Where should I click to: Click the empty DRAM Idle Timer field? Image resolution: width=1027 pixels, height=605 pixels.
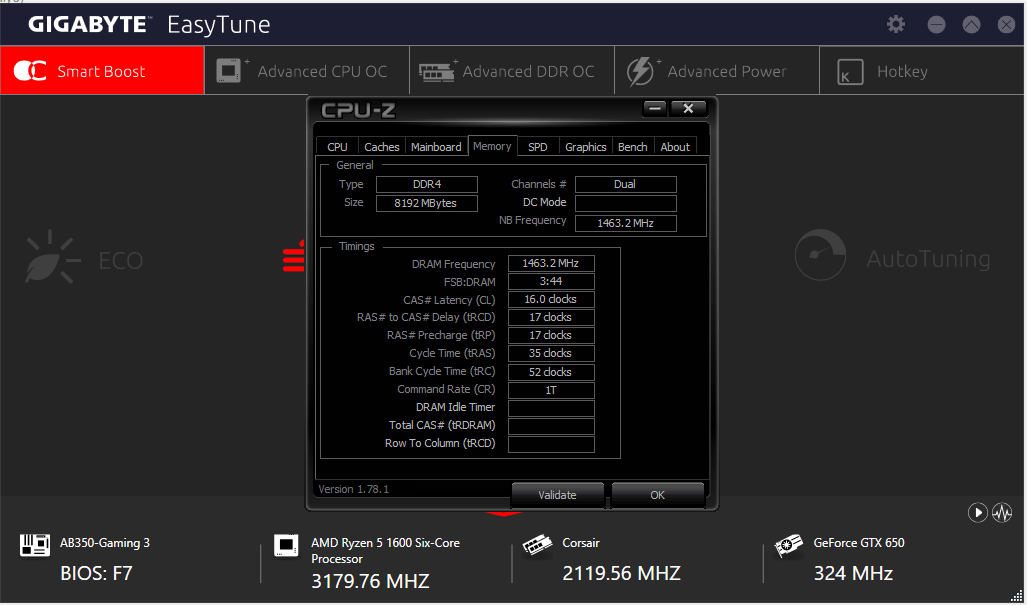[551, 408]
